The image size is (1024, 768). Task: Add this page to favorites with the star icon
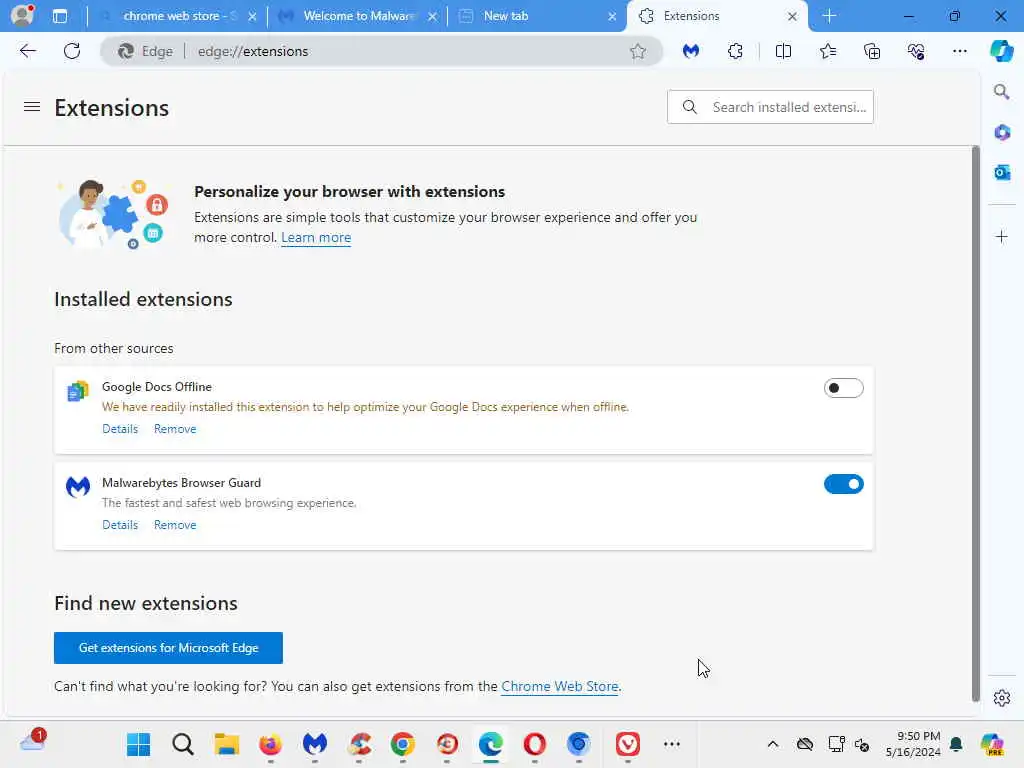pos(638,51)
